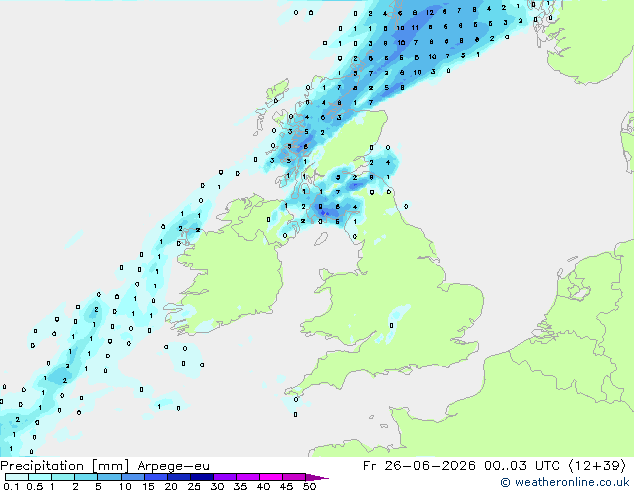
Task: Click the 35–40 mm violet legend swatch
Action: click(248, 477)
